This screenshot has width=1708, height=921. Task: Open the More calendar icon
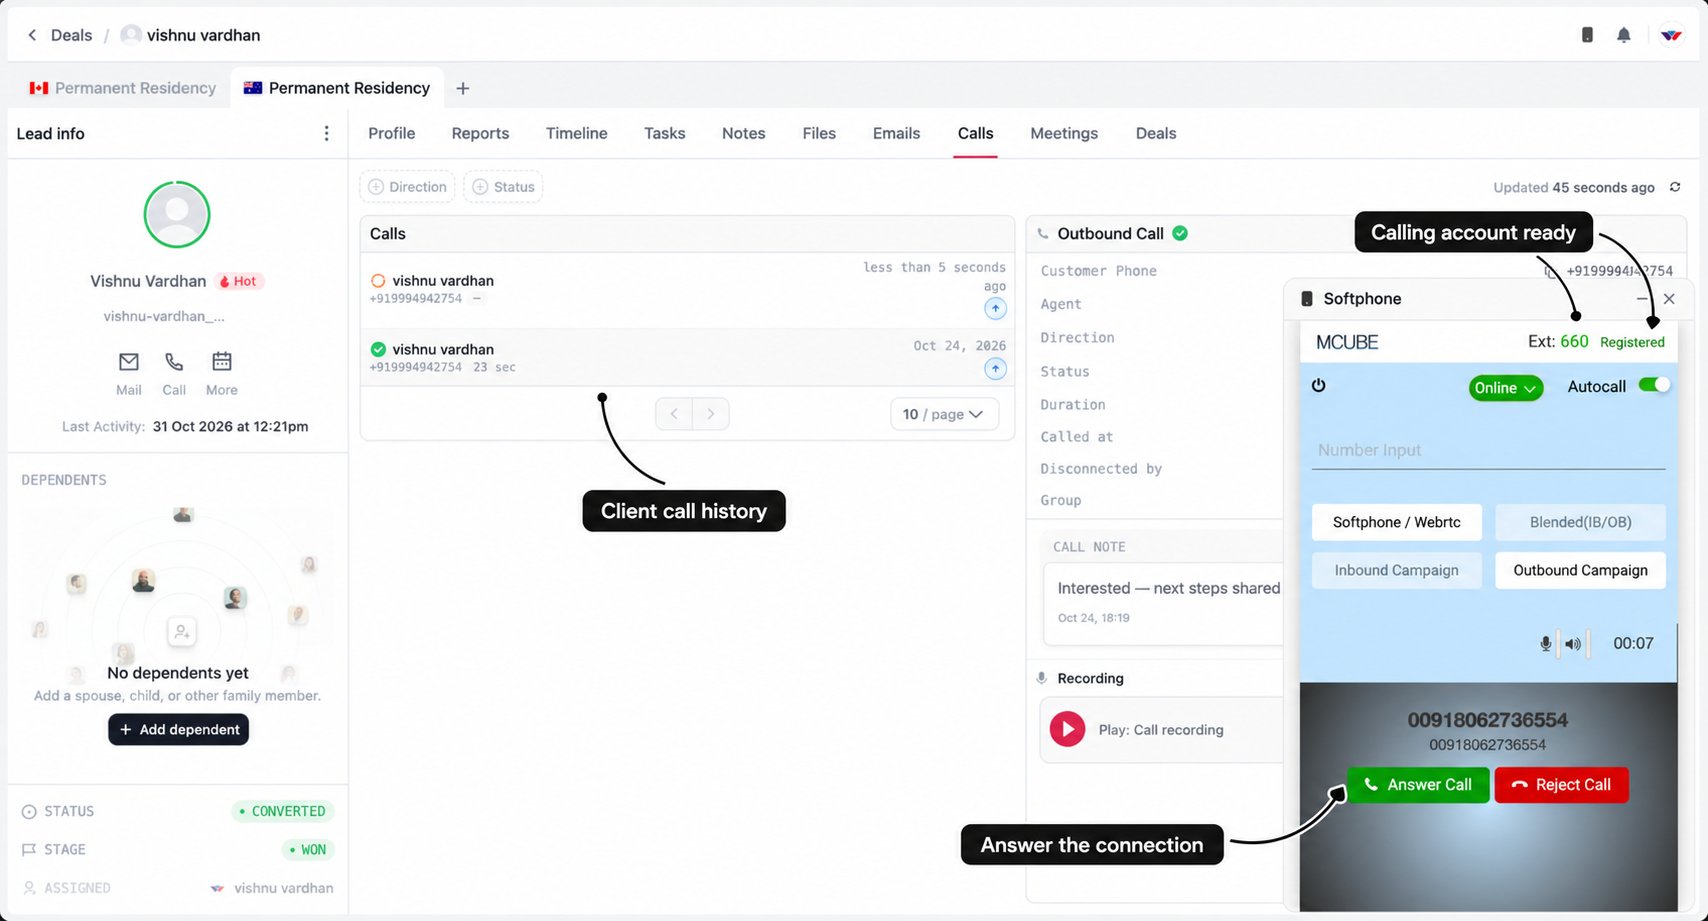click(222, 361)
